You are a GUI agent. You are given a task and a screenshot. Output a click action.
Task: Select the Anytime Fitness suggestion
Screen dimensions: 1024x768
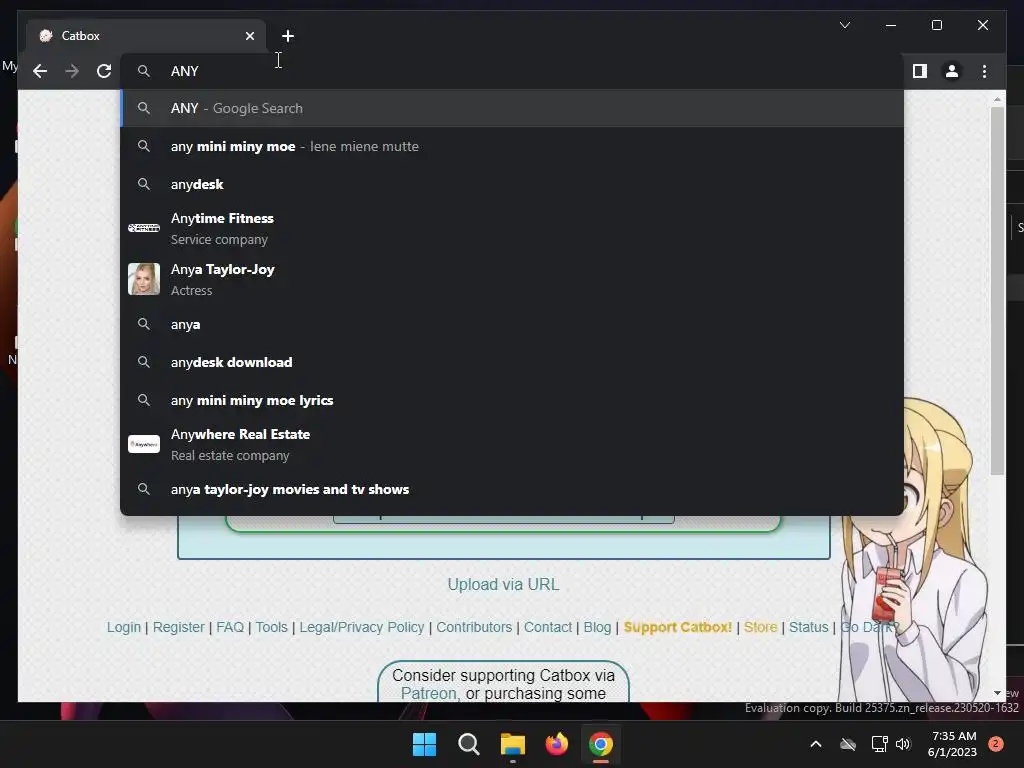click(x=512, y=229)
